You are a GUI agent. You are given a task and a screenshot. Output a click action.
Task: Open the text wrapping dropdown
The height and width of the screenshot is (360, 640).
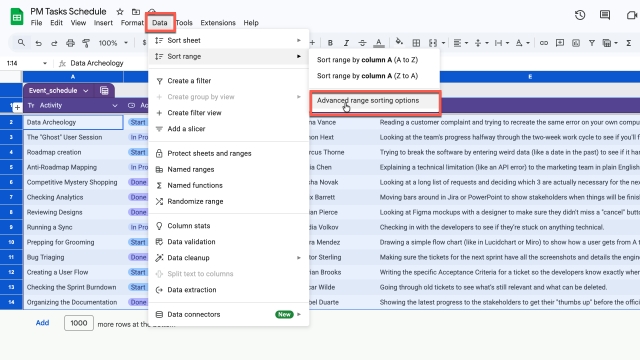502,43
